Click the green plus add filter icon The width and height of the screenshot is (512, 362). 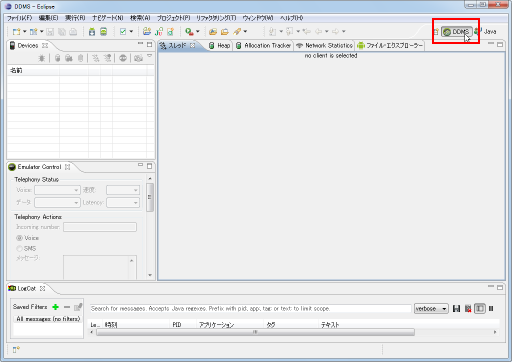click(x=56, y=307)
